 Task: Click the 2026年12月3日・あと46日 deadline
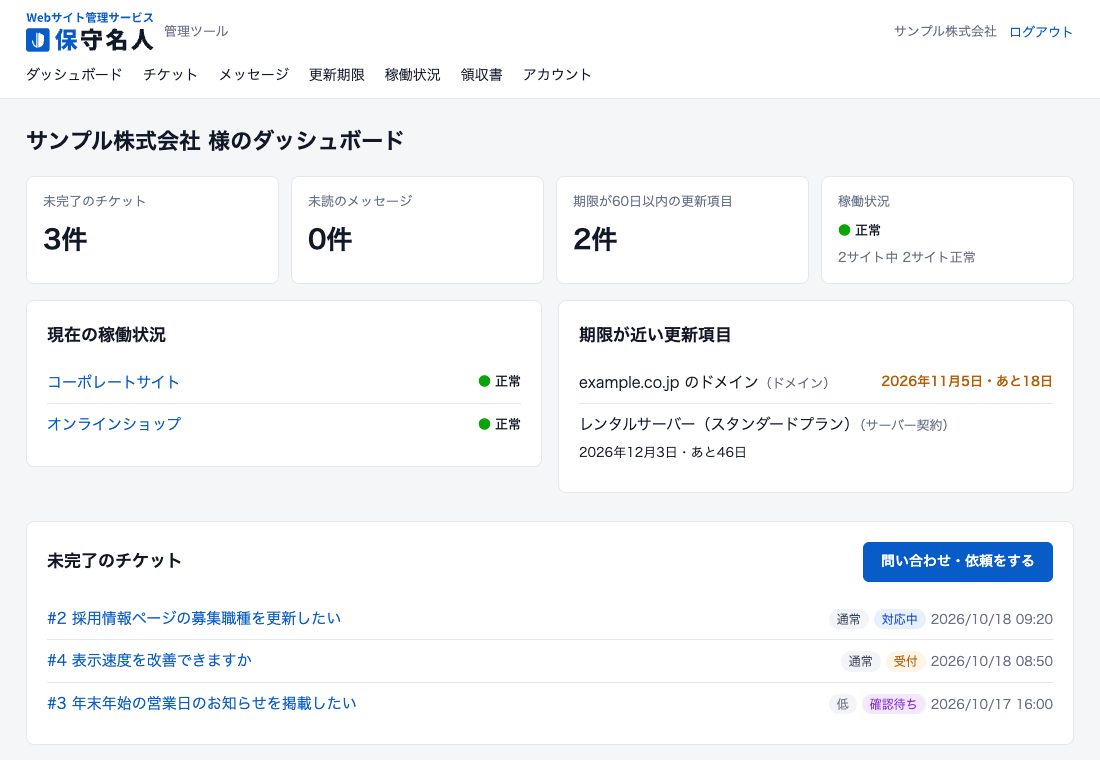pos(662,453)
